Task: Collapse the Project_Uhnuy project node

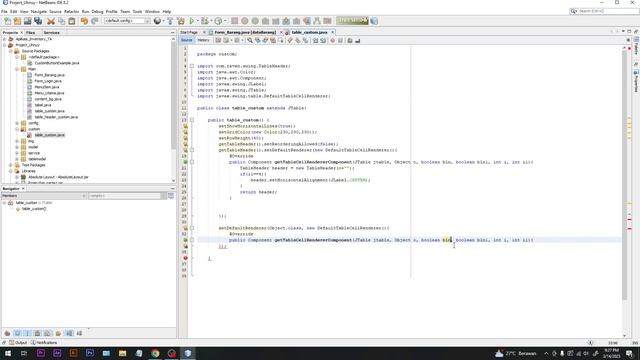Action: [x=4, y=45]
